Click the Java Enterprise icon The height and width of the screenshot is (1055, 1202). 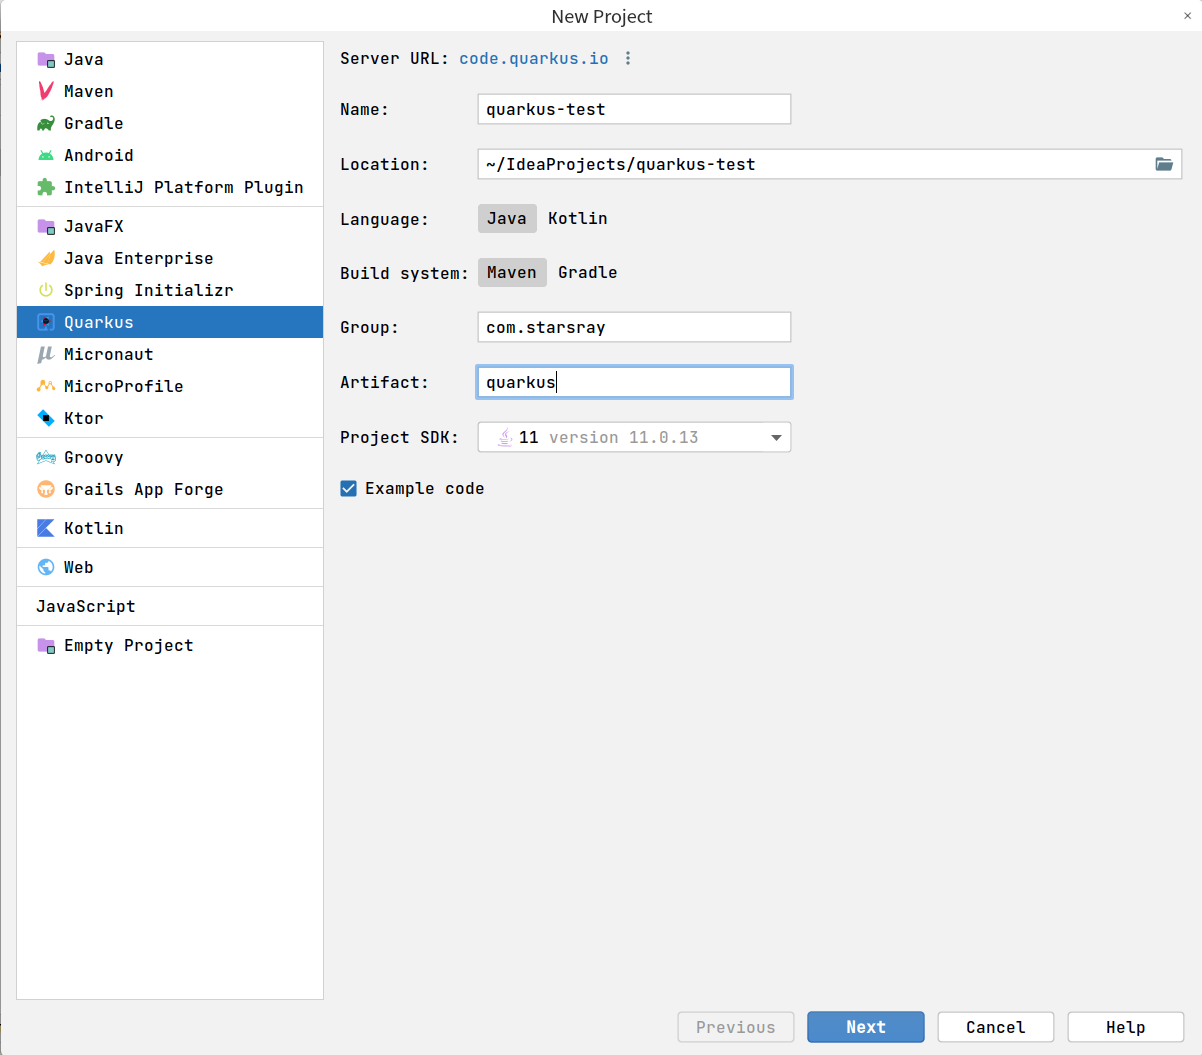click(x=46, y=258)
